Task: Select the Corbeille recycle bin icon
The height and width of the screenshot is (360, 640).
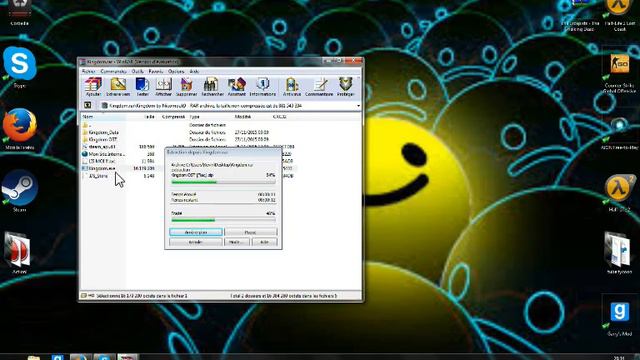Action: (x=20, y=12)
